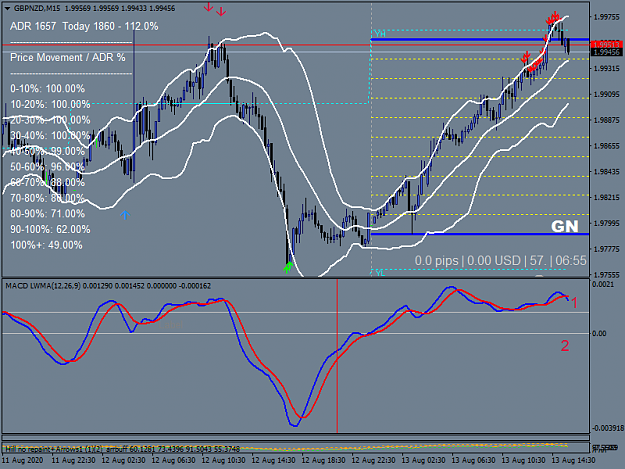The height and width of the screenshot is (469, 625).
Task: Select the green up arrow at the price low
Action: click(288, 267)
